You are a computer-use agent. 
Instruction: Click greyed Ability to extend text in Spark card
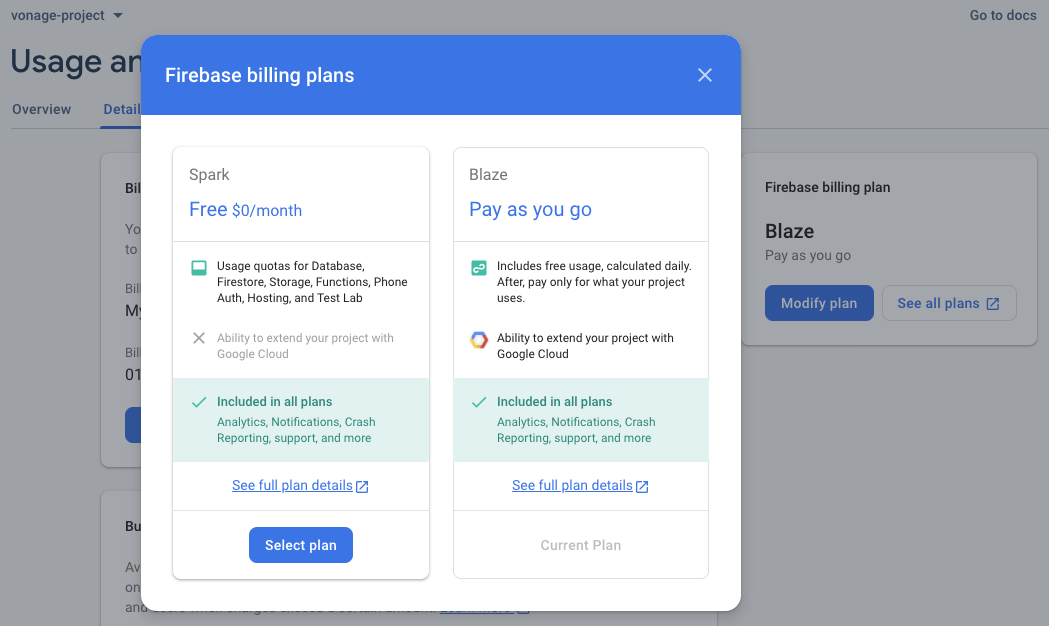click(305, 346)
